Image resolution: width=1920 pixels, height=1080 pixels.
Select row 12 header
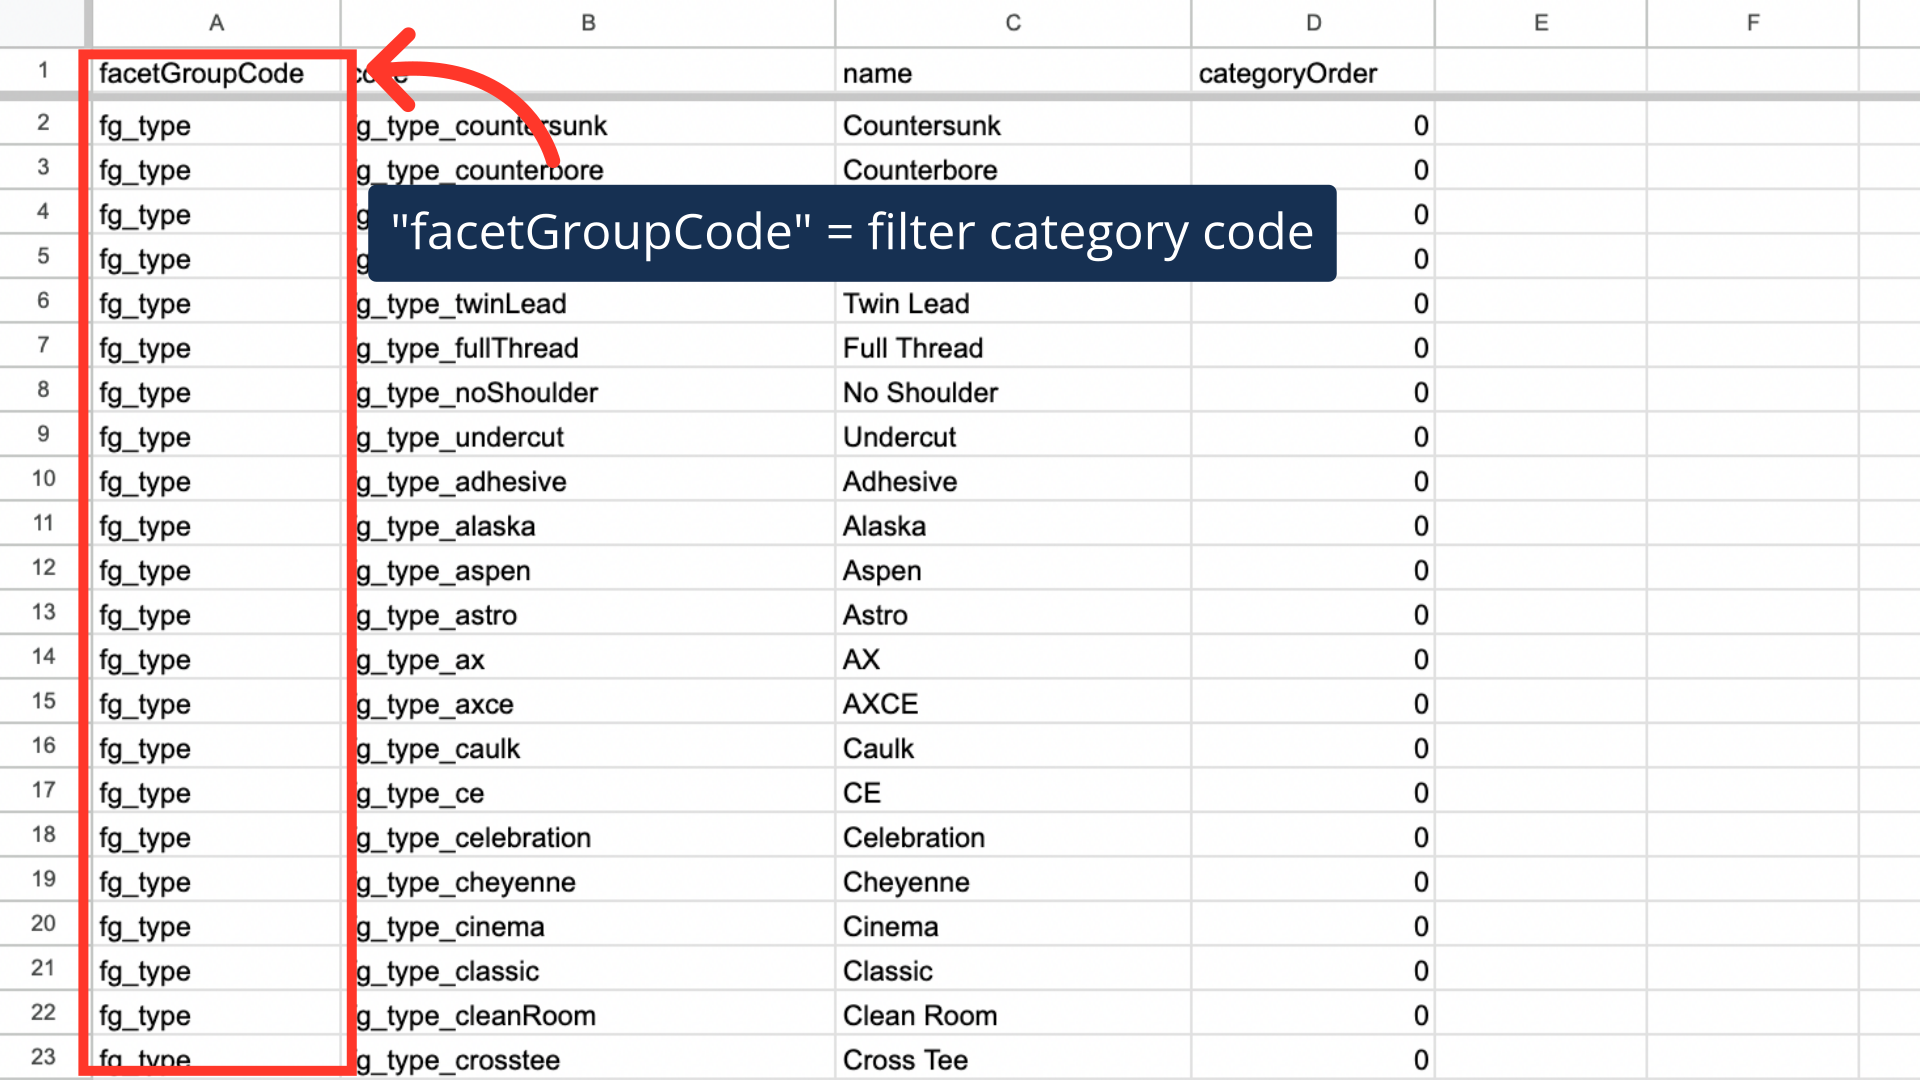[43, 568]
